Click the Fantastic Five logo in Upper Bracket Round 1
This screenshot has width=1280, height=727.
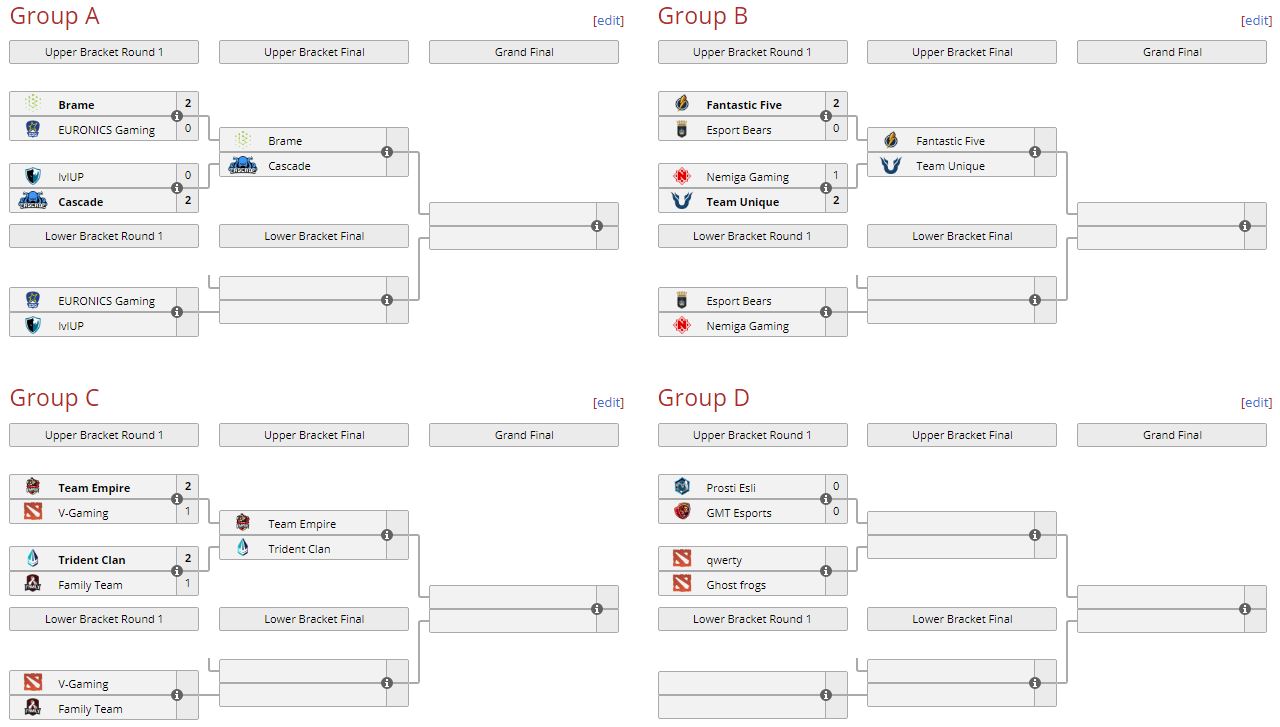click(682, 104)
